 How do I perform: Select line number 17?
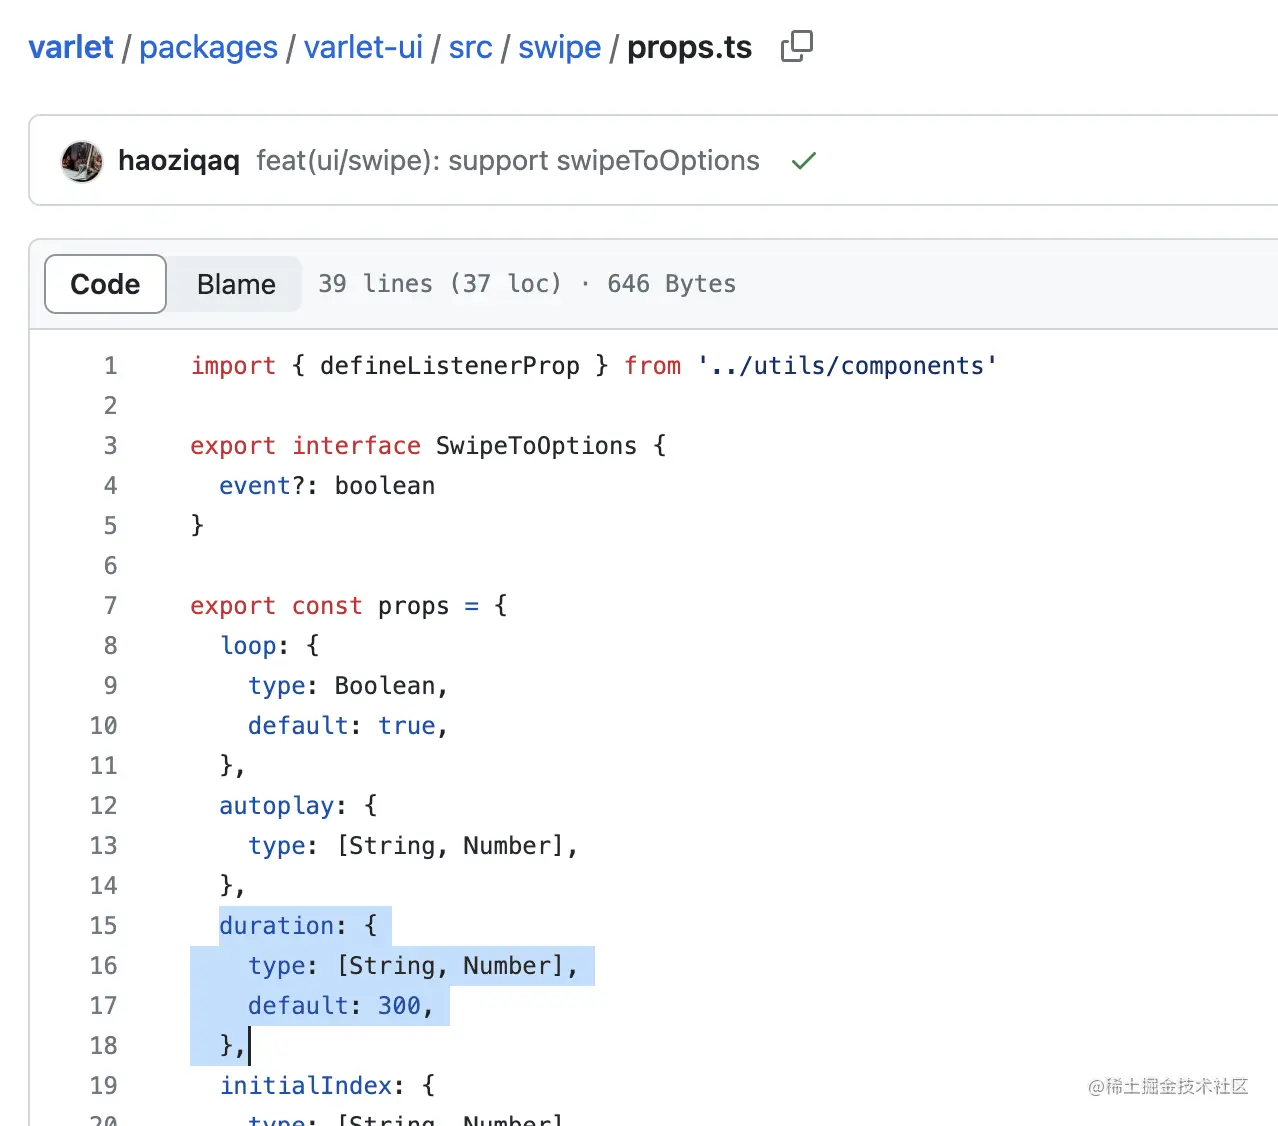point(103,1006)
